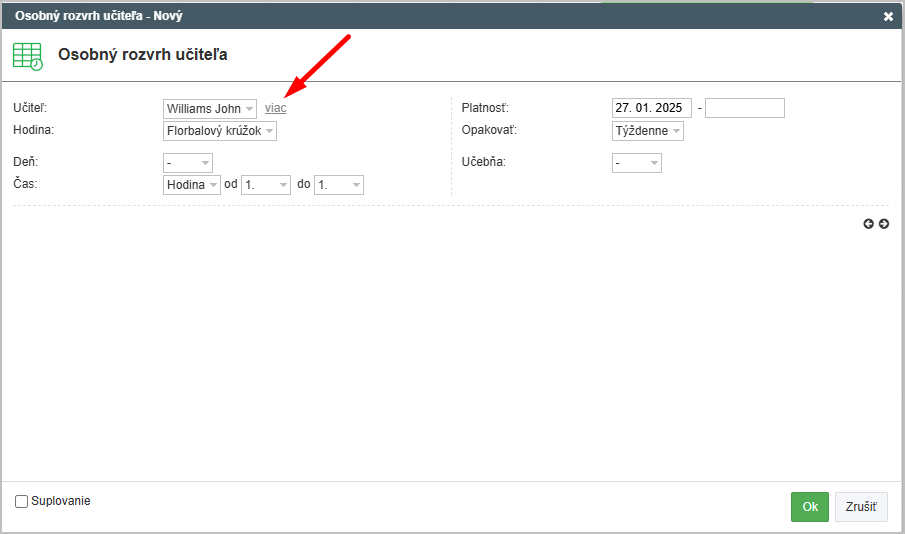Click the empty Platnosť end date field
The height and width of the screenshot is (534, 905).
[745, 108]
